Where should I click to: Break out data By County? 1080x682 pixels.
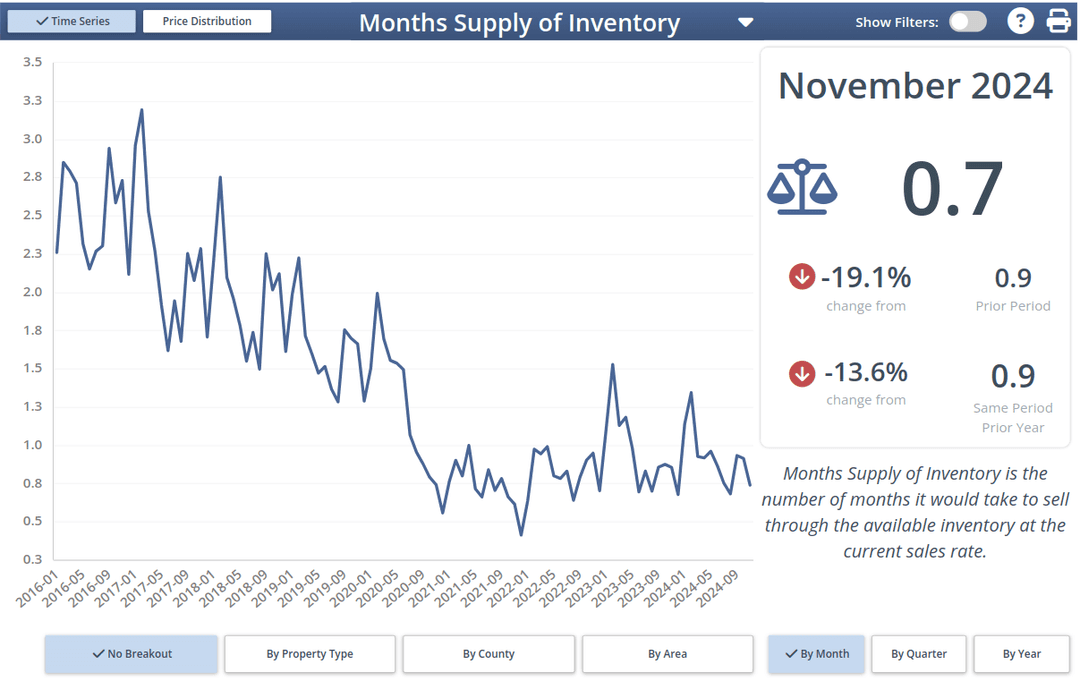(x=488, y=653)
